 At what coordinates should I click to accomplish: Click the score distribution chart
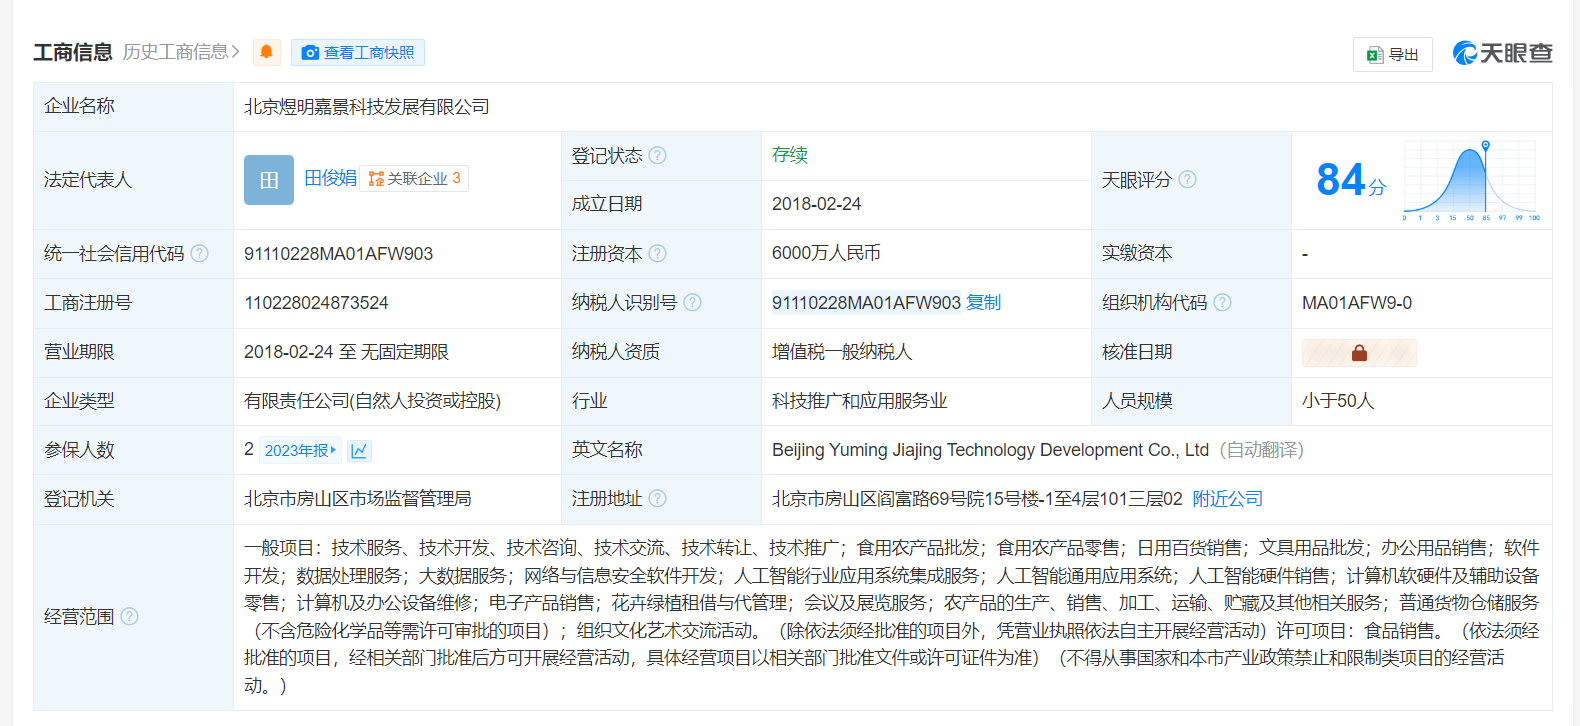tap(1471, 180)
